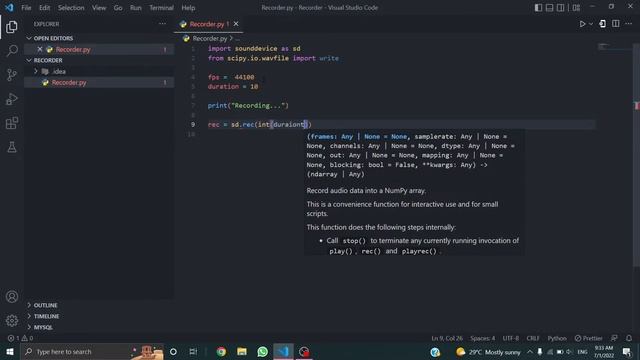Open editor More Actions ellipsis
Screen dimensions: 640x360
pos(629,24)
